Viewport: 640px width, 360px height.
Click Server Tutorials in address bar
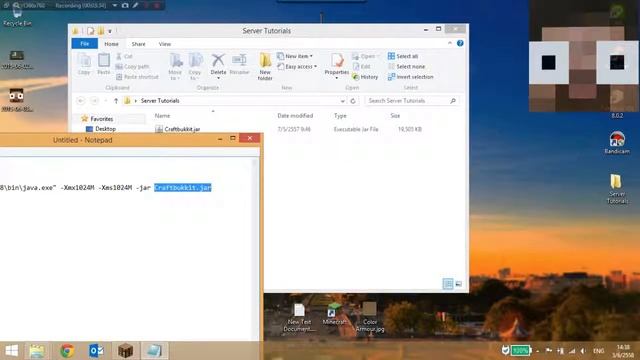coord(160,101)
